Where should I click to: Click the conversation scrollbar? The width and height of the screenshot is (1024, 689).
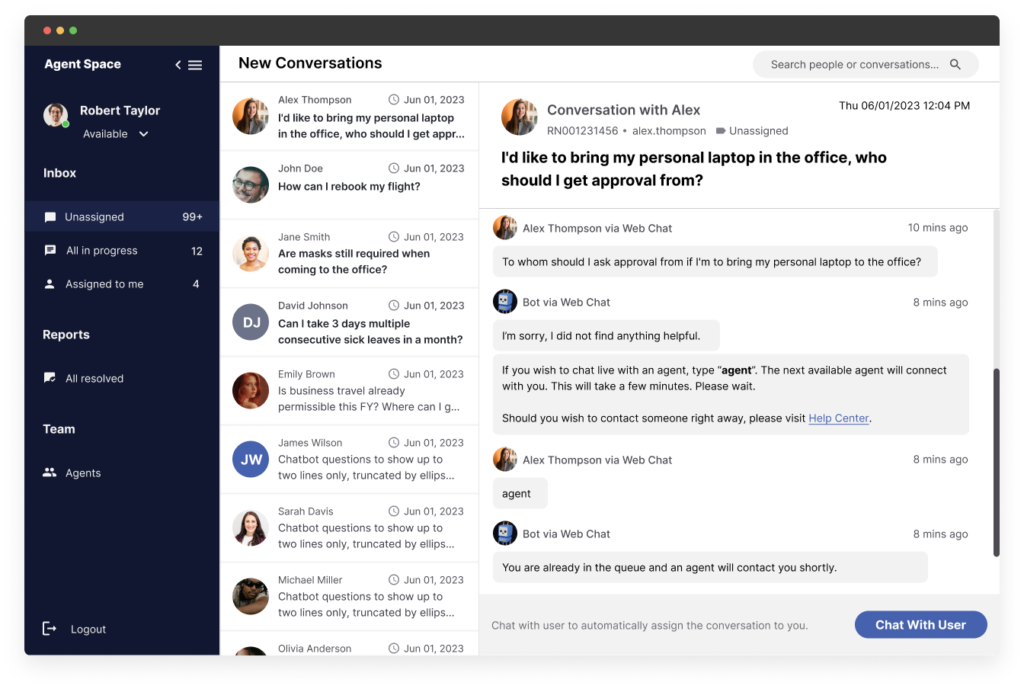[x=995, y=460]
